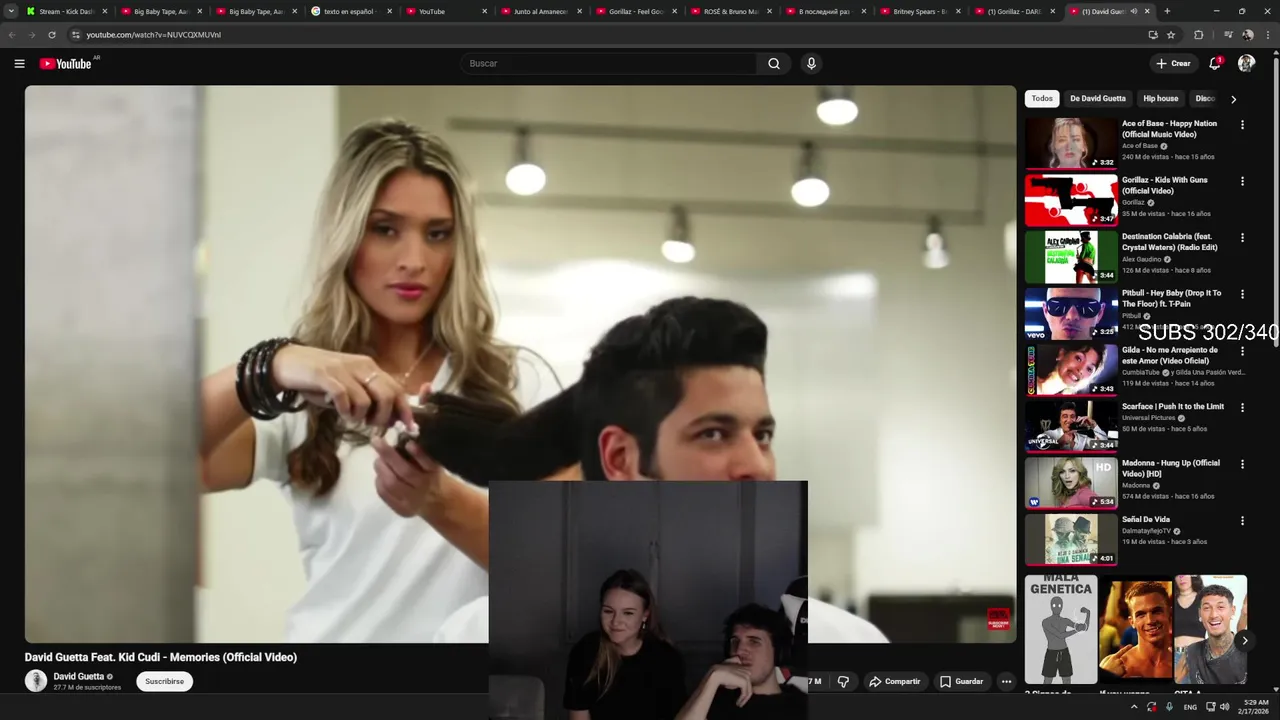
Task: Open David Guetta channel avatar
Action: click(x=36, y=681)
